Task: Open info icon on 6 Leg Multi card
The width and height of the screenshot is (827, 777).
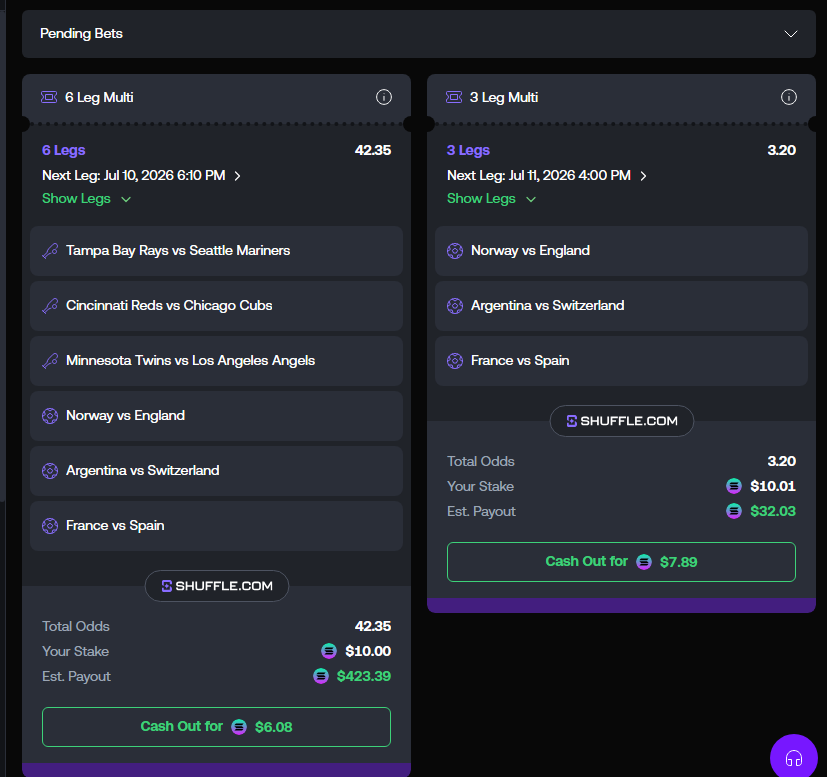Action: coord(383,97)
